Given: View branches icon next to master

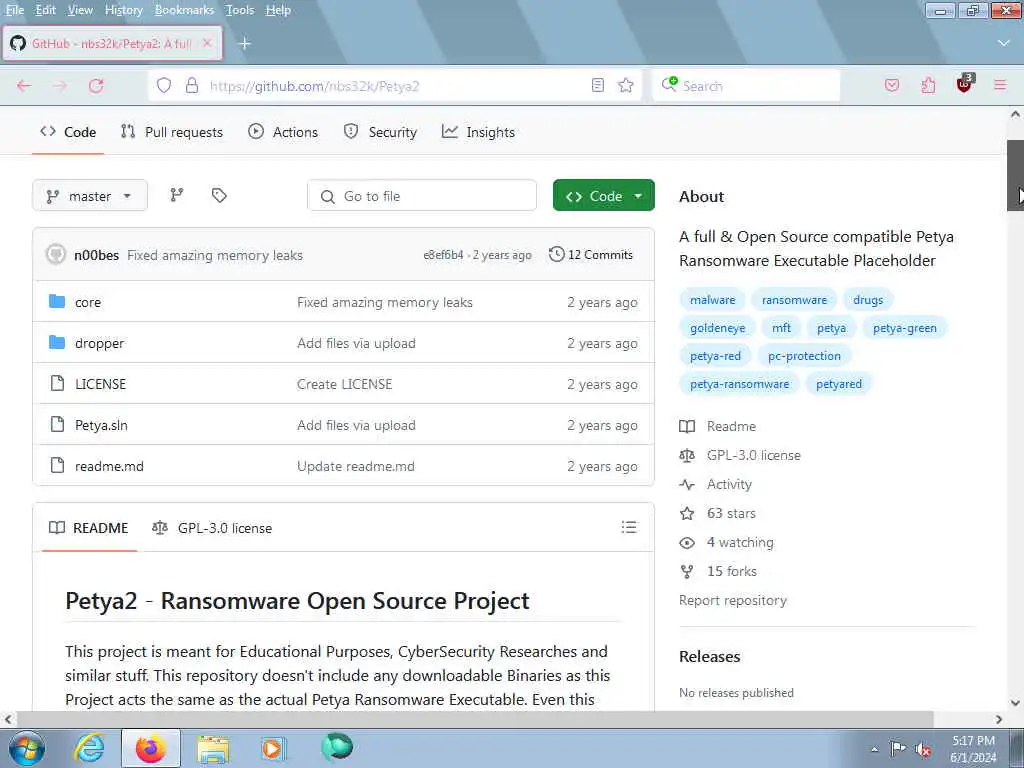Looking at the screenshot, I should [x=177, y=195].
